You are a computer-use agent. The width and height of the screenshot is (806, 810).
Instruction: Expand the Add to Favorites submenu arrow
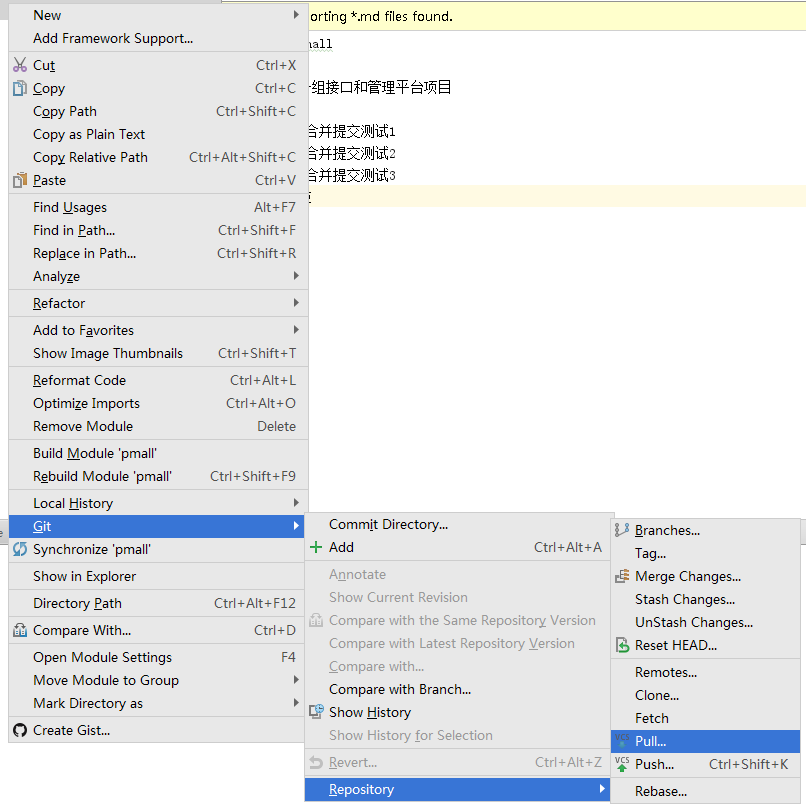point(296,330)
